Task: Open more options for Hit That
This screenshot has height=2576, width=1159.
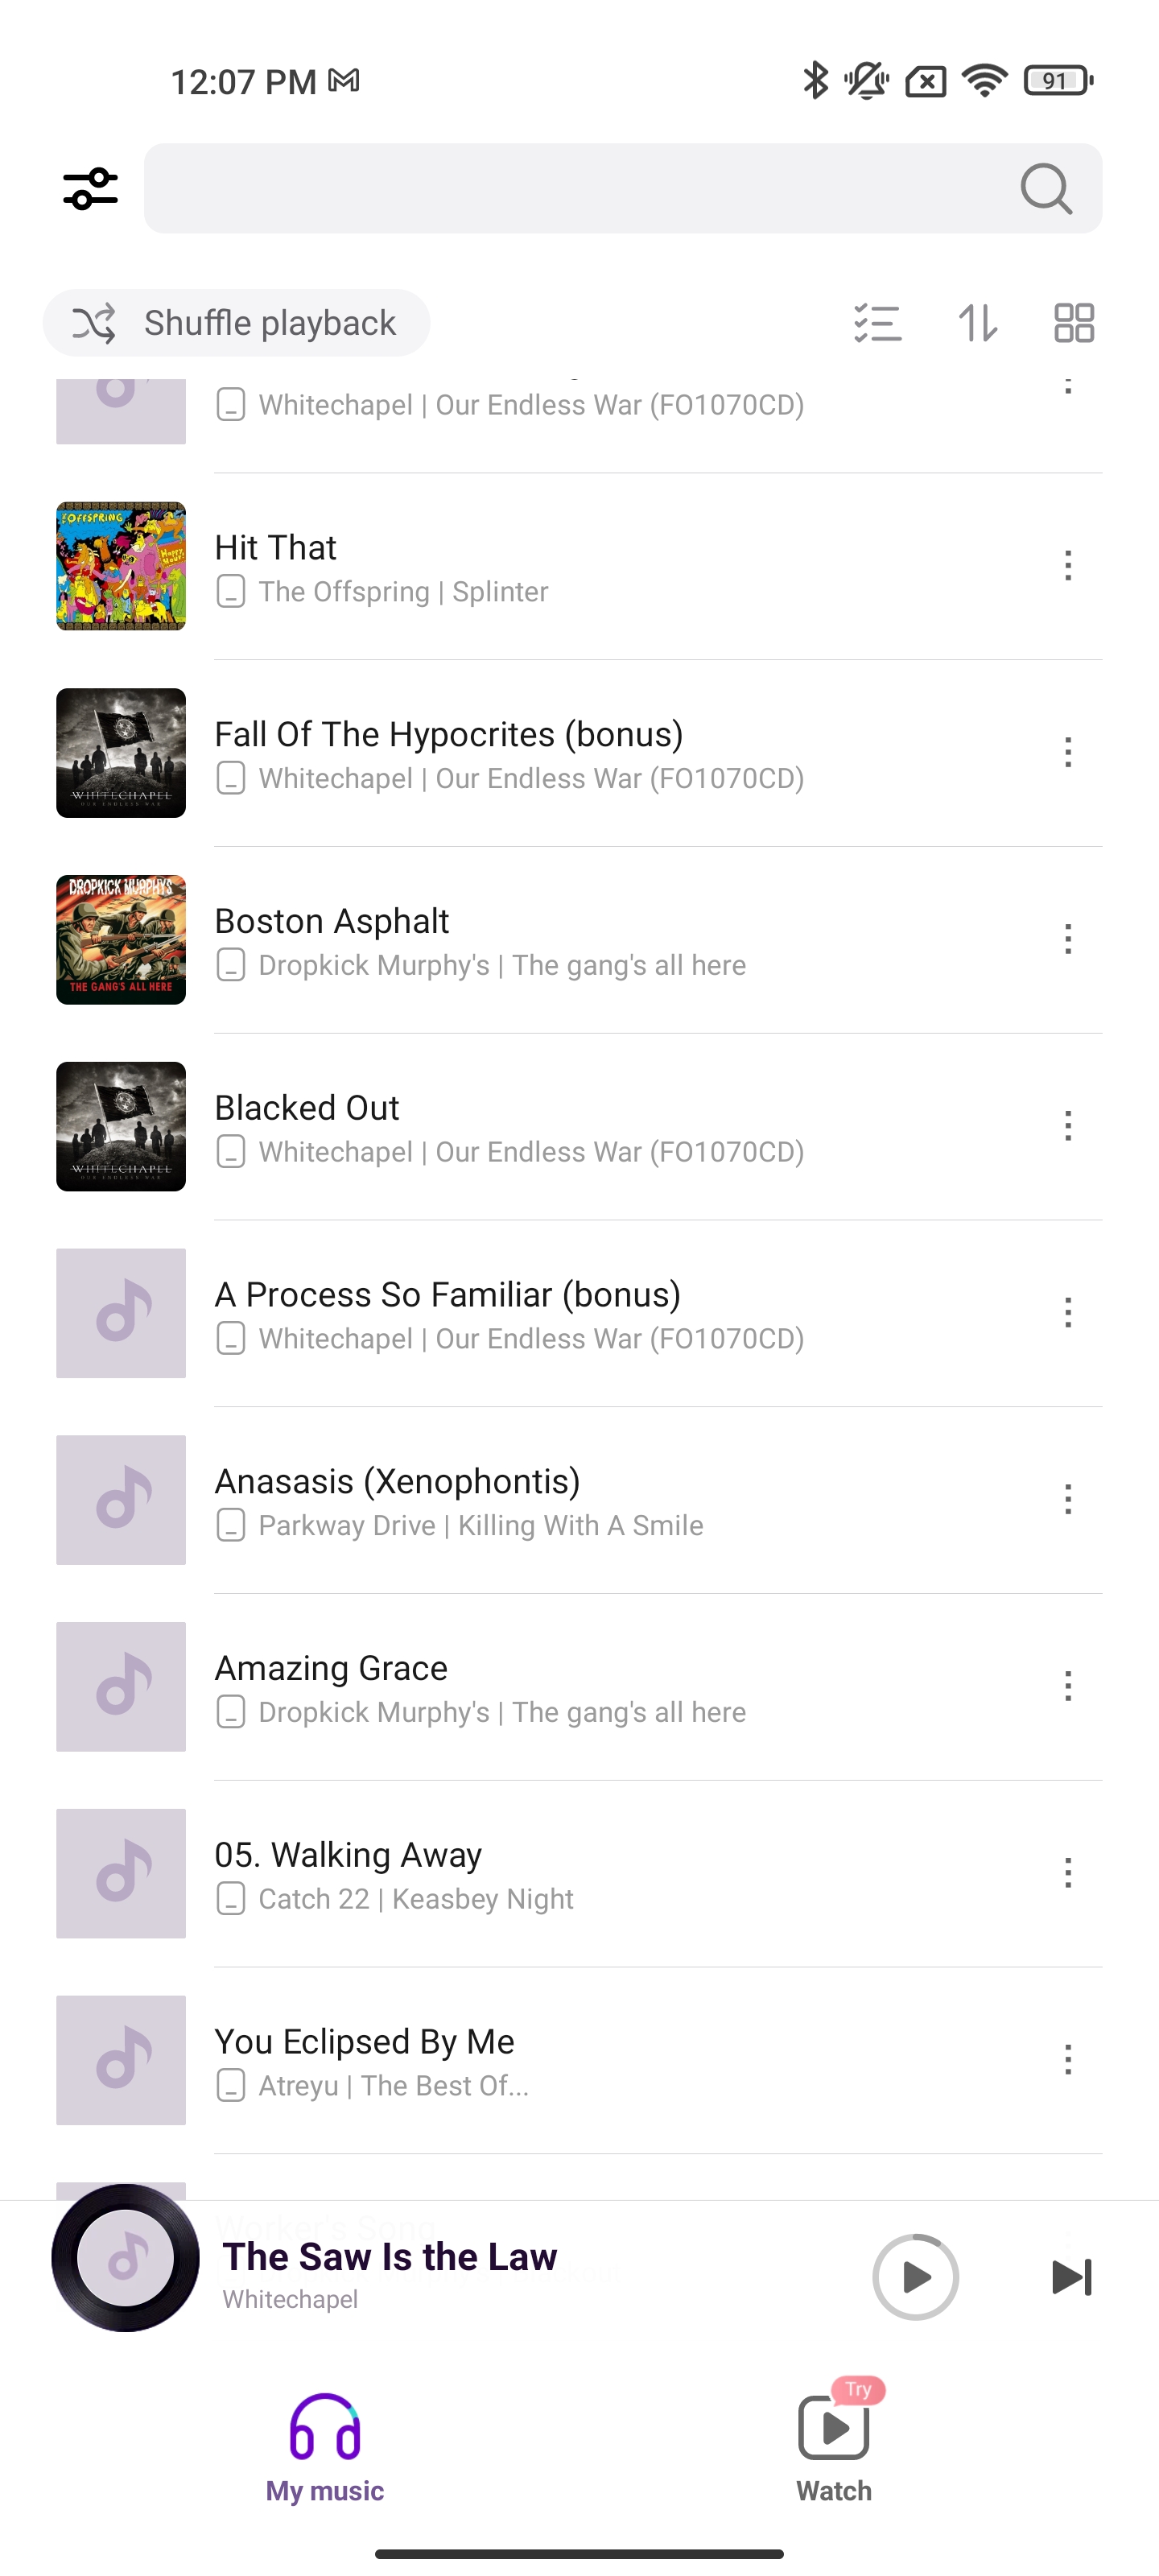Action: (1068, 566)
